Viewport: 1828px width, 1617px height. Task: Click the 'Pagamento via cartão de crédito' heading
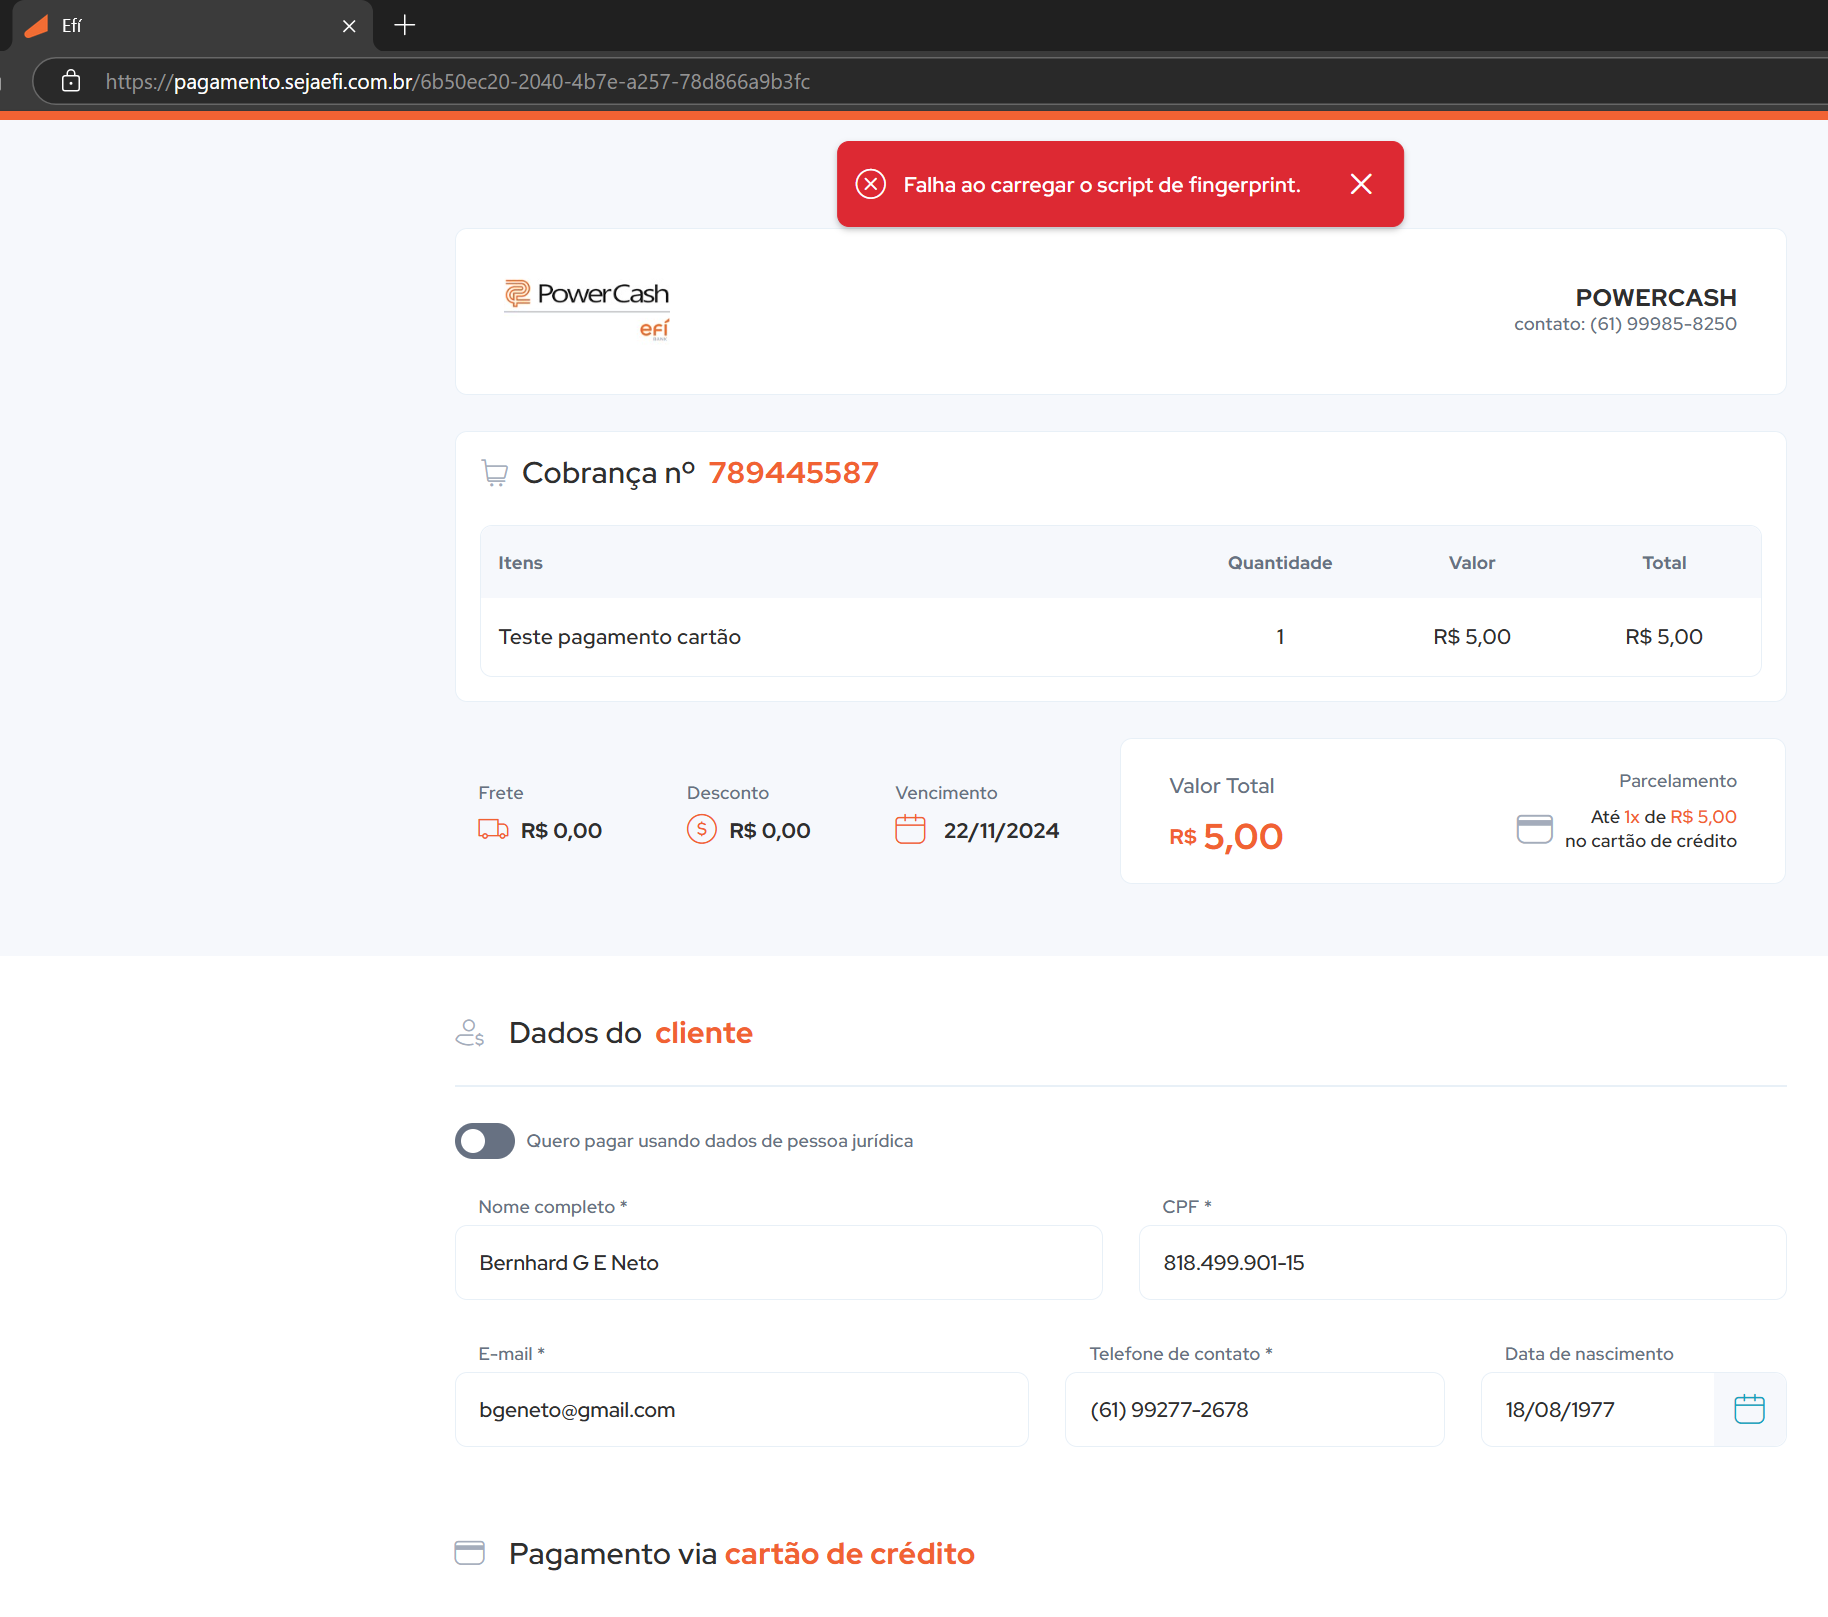tap(741, 1553)
